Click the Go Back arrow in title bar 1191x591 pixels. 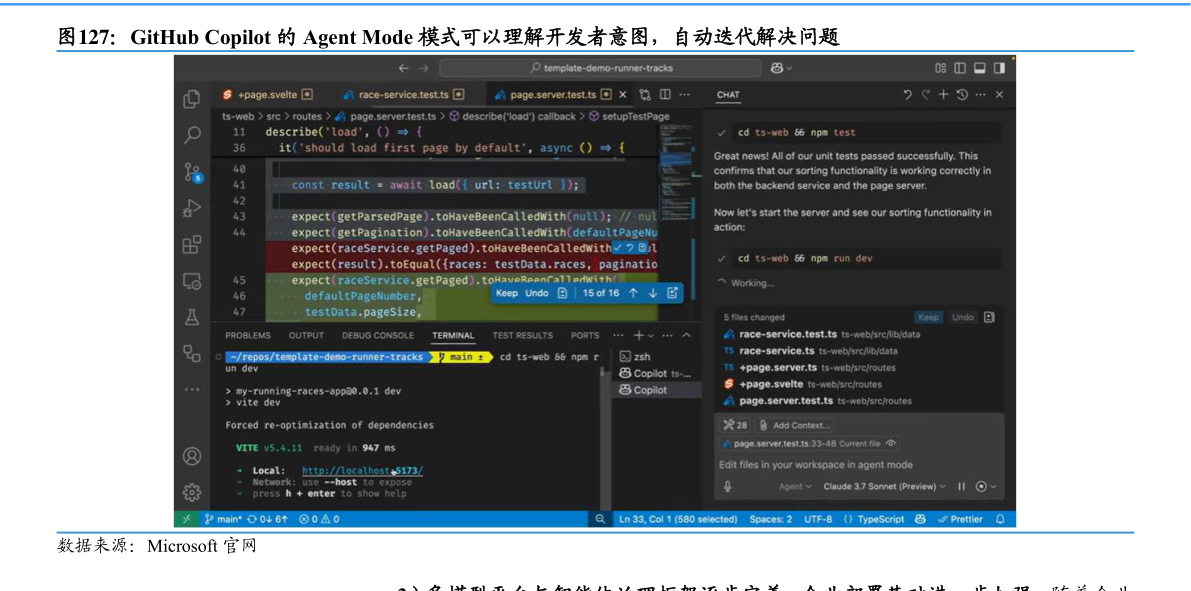click(404, 68)
